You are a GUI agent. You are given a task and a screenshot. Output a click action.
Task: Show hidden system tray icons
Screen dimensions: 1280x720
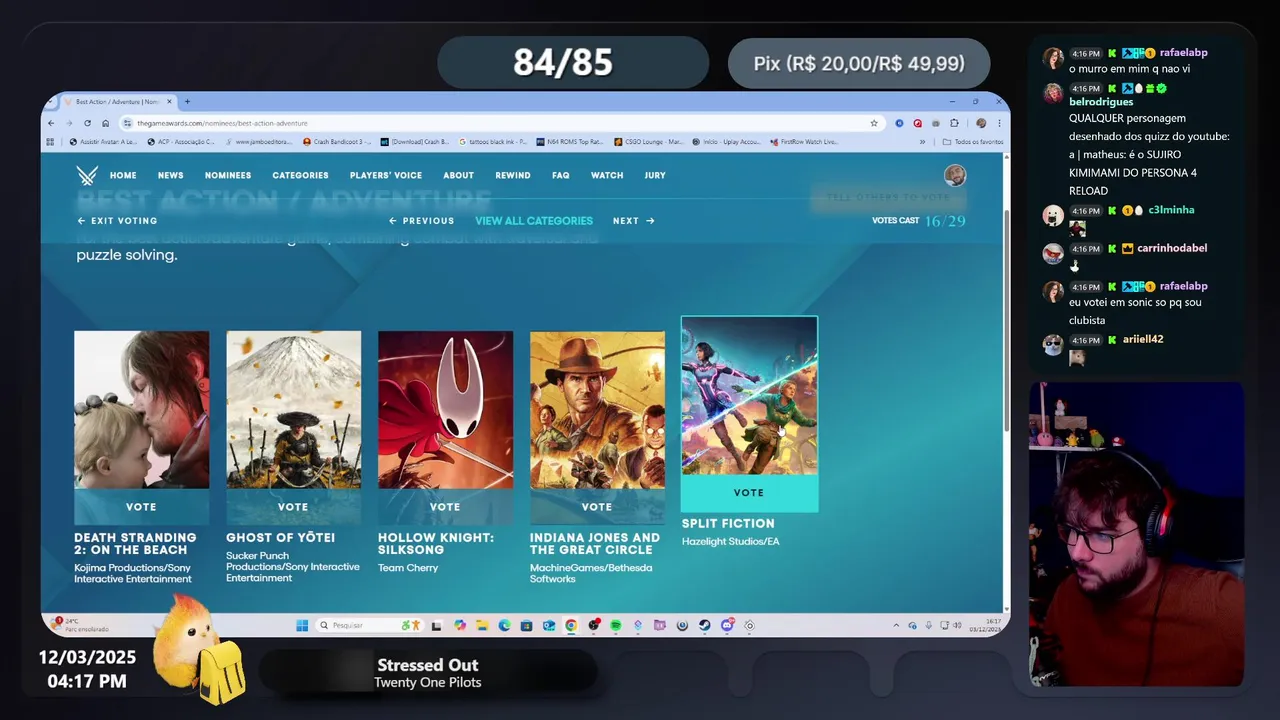(x=898, y=625)
